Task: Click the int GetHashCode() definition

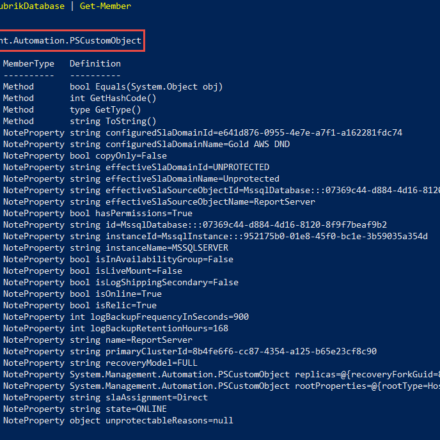Action: [113, 98]
